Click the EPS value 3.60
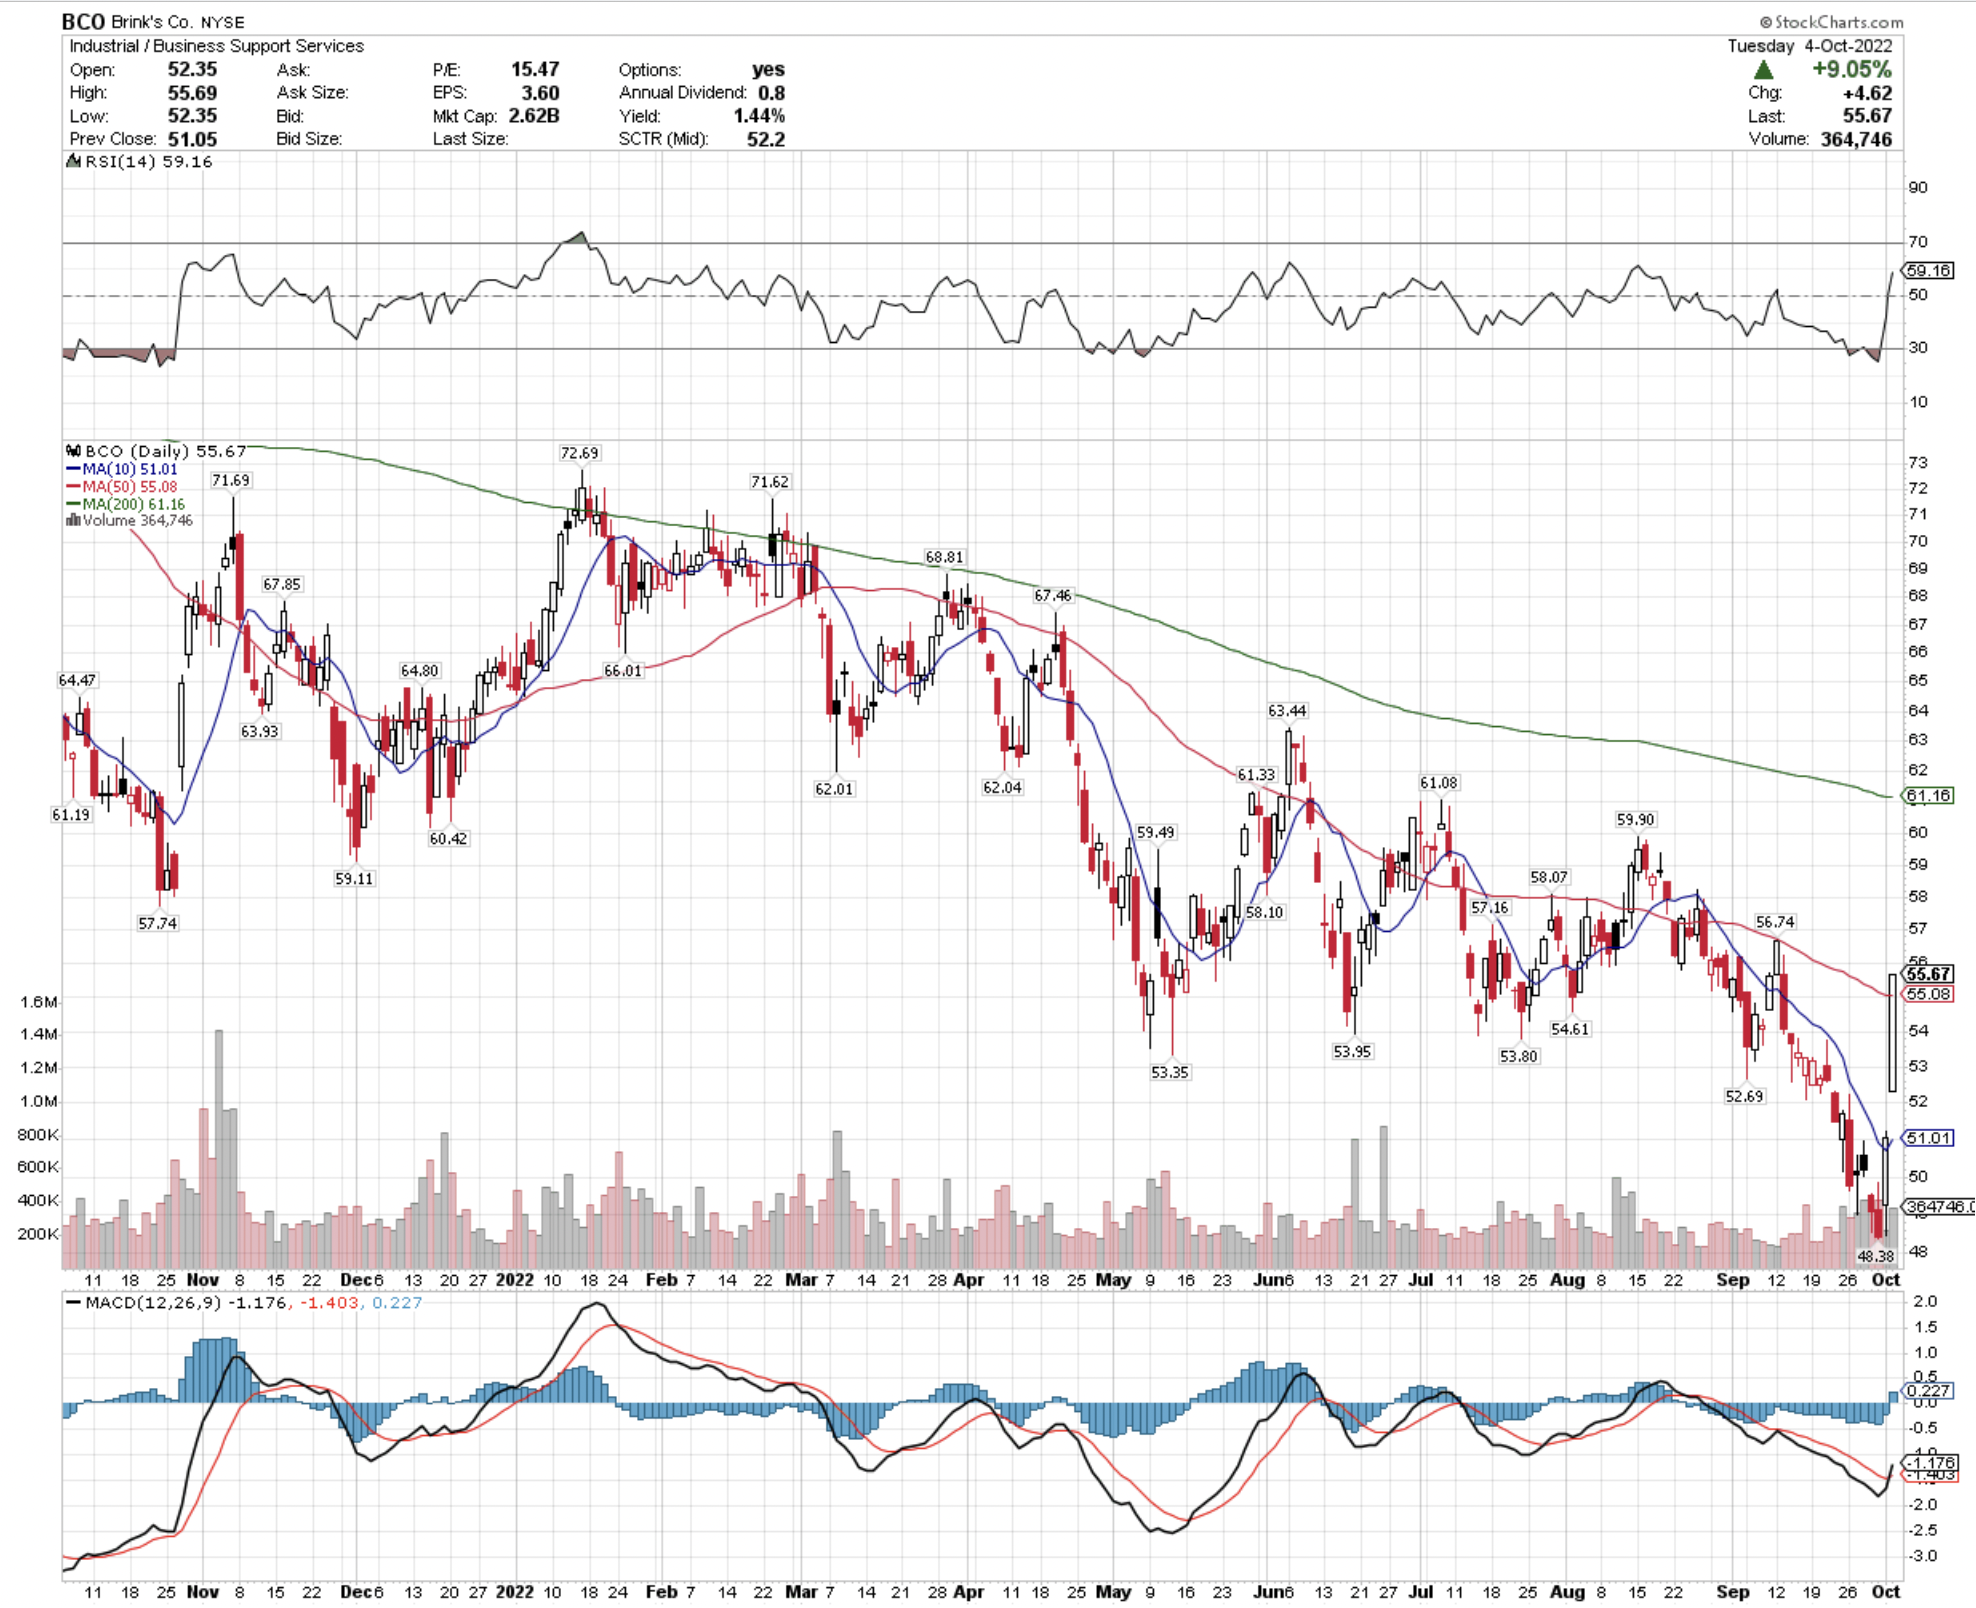The height and width of the screenshot is (1608, 1976). [540, 93]
